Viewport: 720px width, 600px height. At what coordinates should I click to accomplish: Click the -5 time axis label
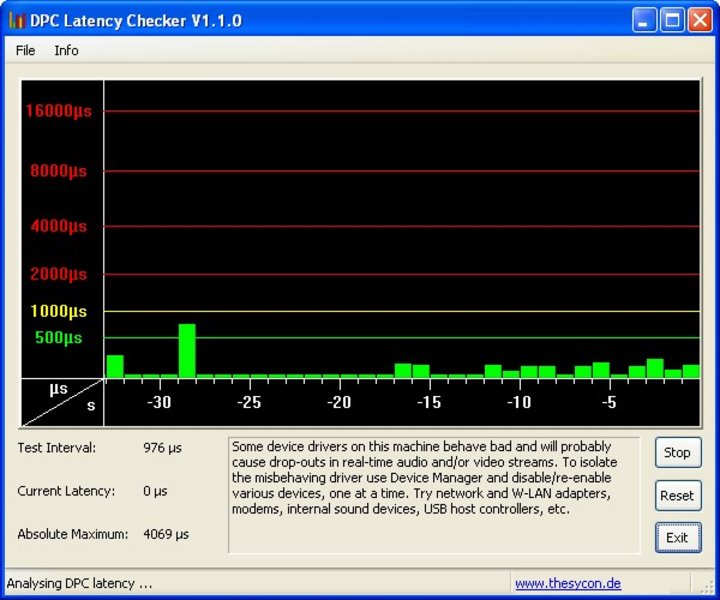click(x=609, y=402)
